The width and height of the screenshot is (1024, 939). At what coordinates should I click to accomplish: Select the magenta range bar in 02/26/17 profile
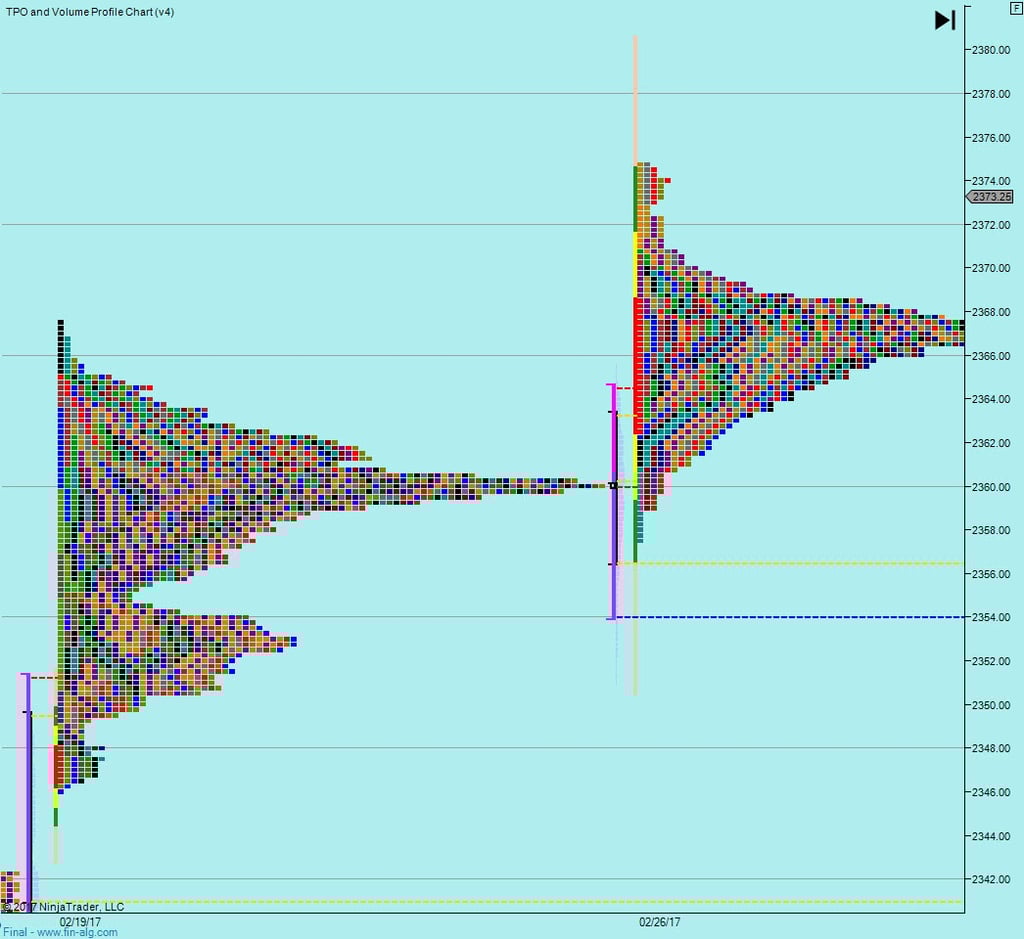click(x=610, y=500)
